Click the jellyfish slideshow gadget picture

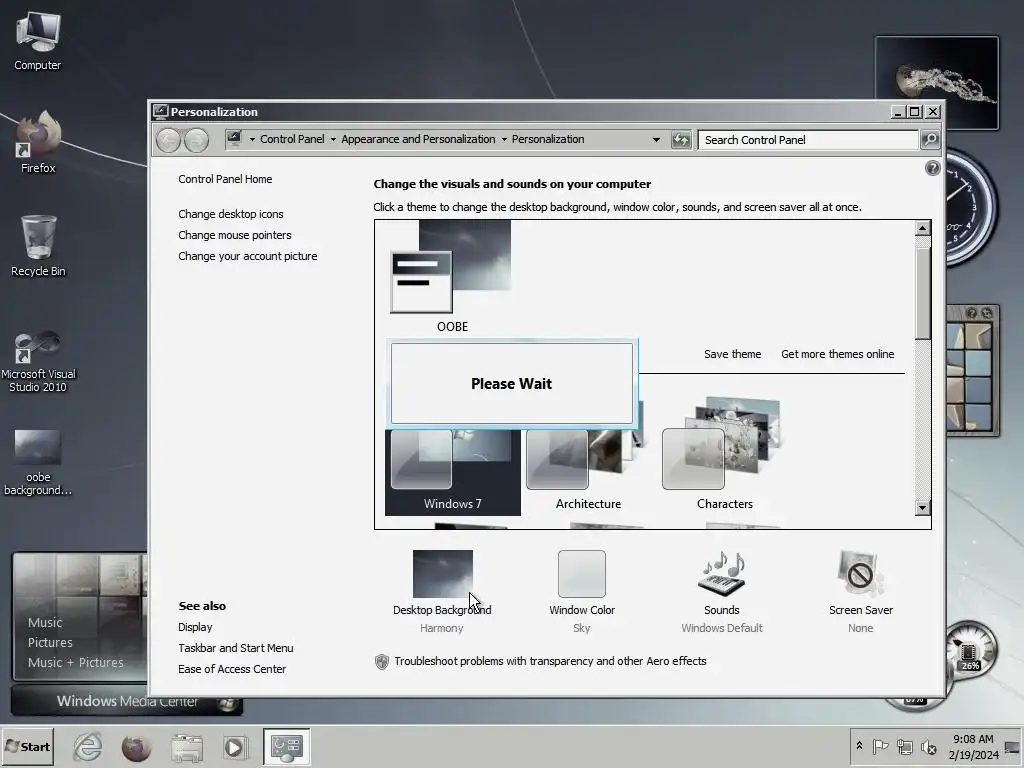[x=936, y=83]
